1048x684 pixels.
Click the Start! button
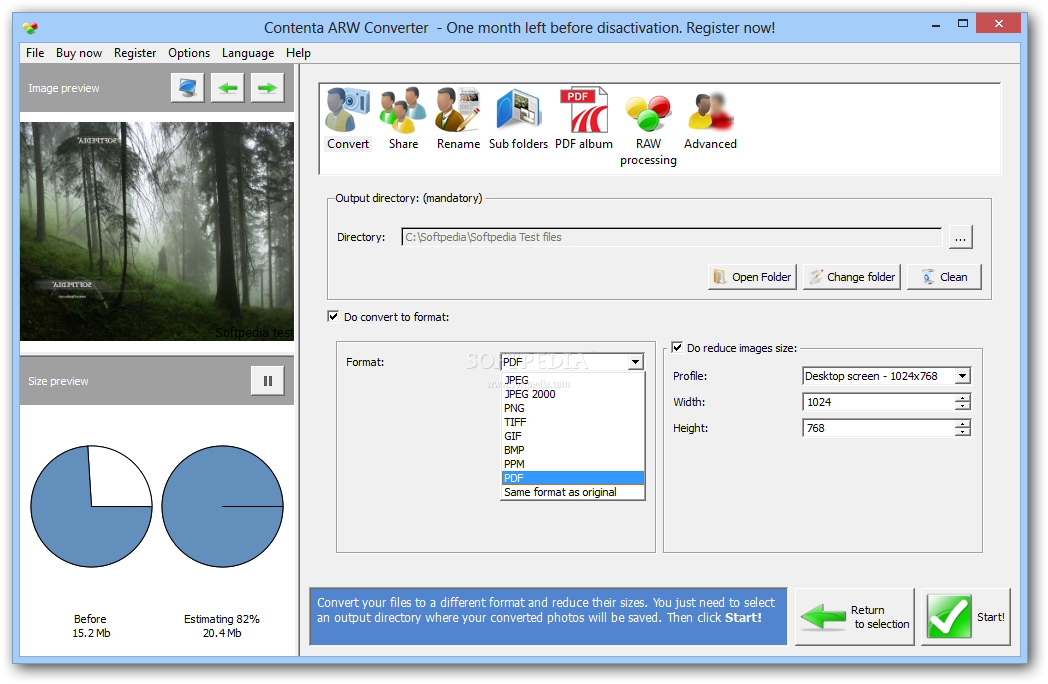[965, 616]
